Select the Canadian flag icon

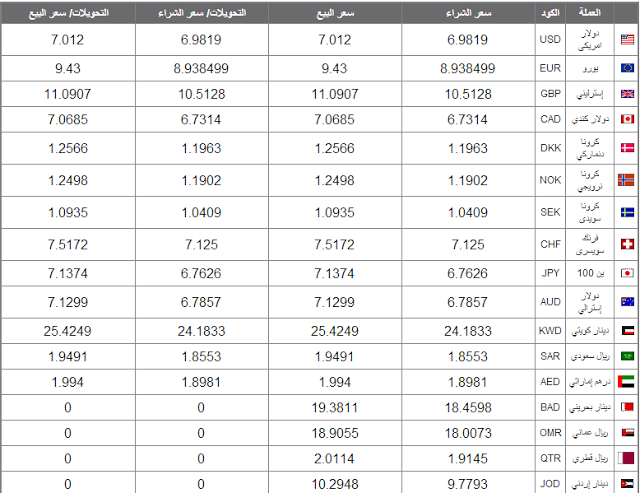[627, 120]
